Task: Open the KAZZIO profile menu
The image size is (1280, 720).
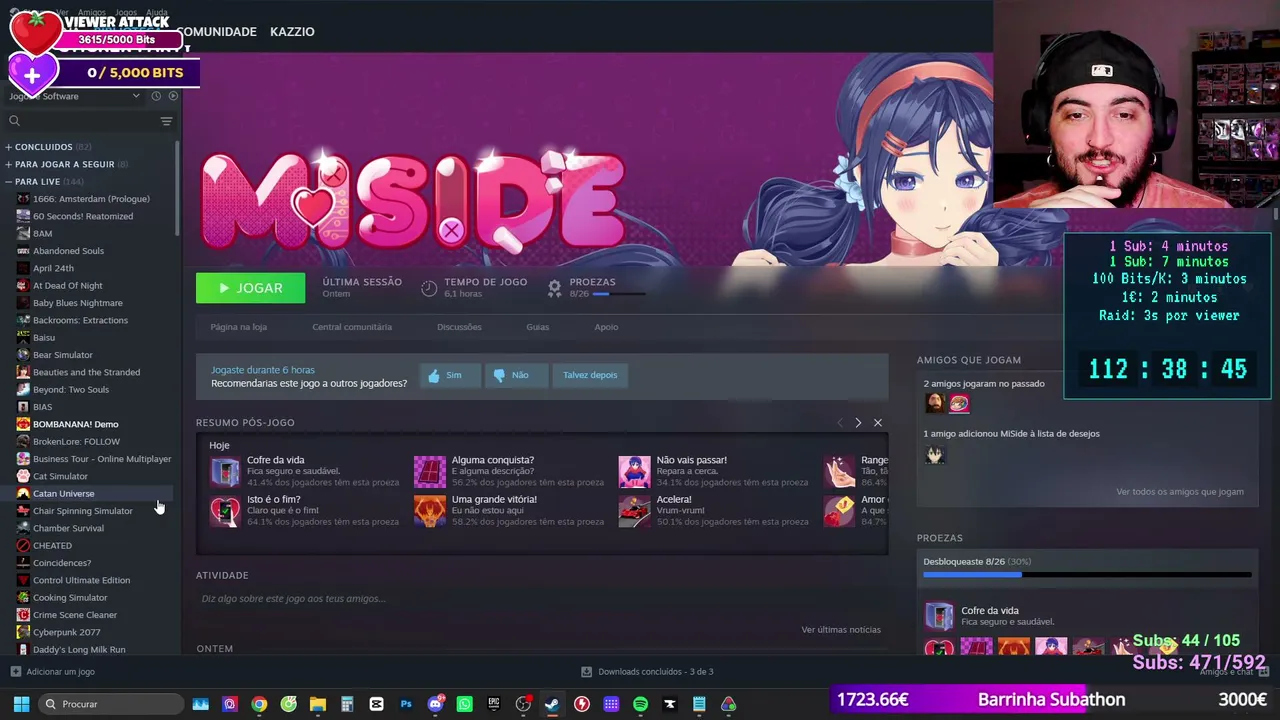Action: point(292,32)
